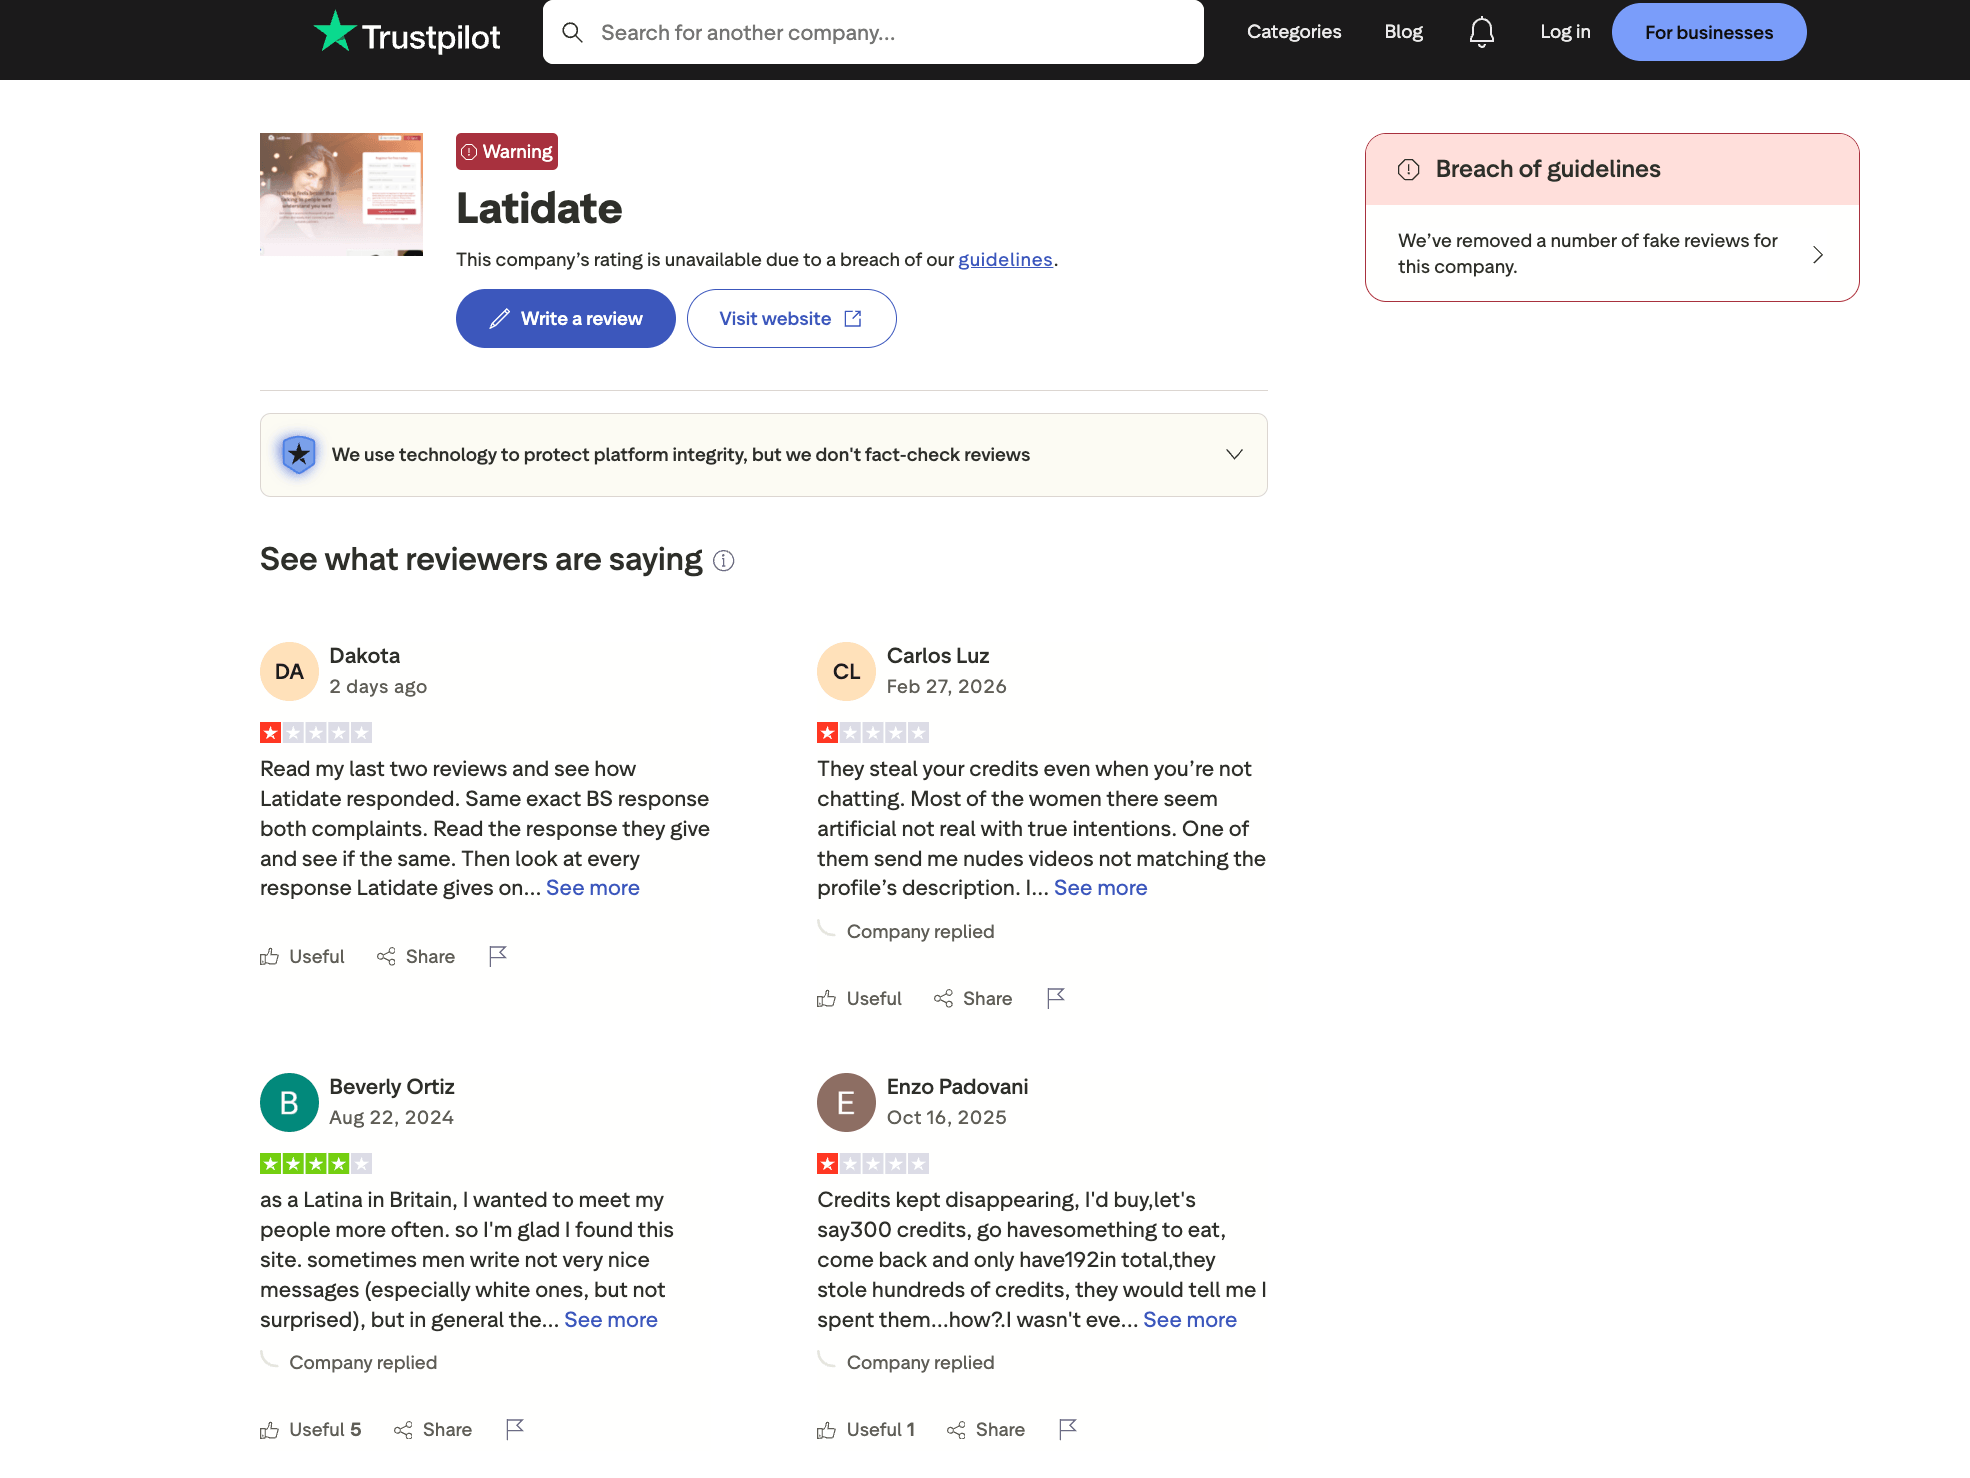The height and width of the screenshot is (1478, 1970).
Task: Open the notifications bell
Action: pos(1481,32)
